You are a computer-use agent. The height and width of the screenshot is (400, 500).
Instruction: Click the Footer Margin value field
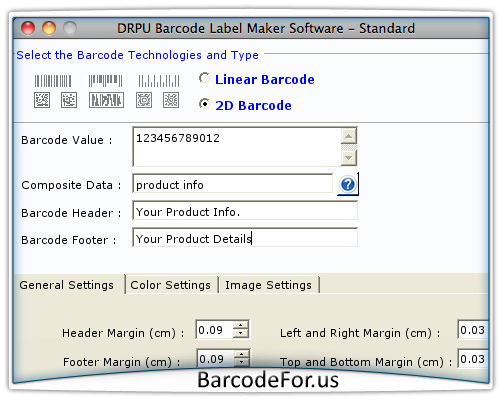click(215, 359)
